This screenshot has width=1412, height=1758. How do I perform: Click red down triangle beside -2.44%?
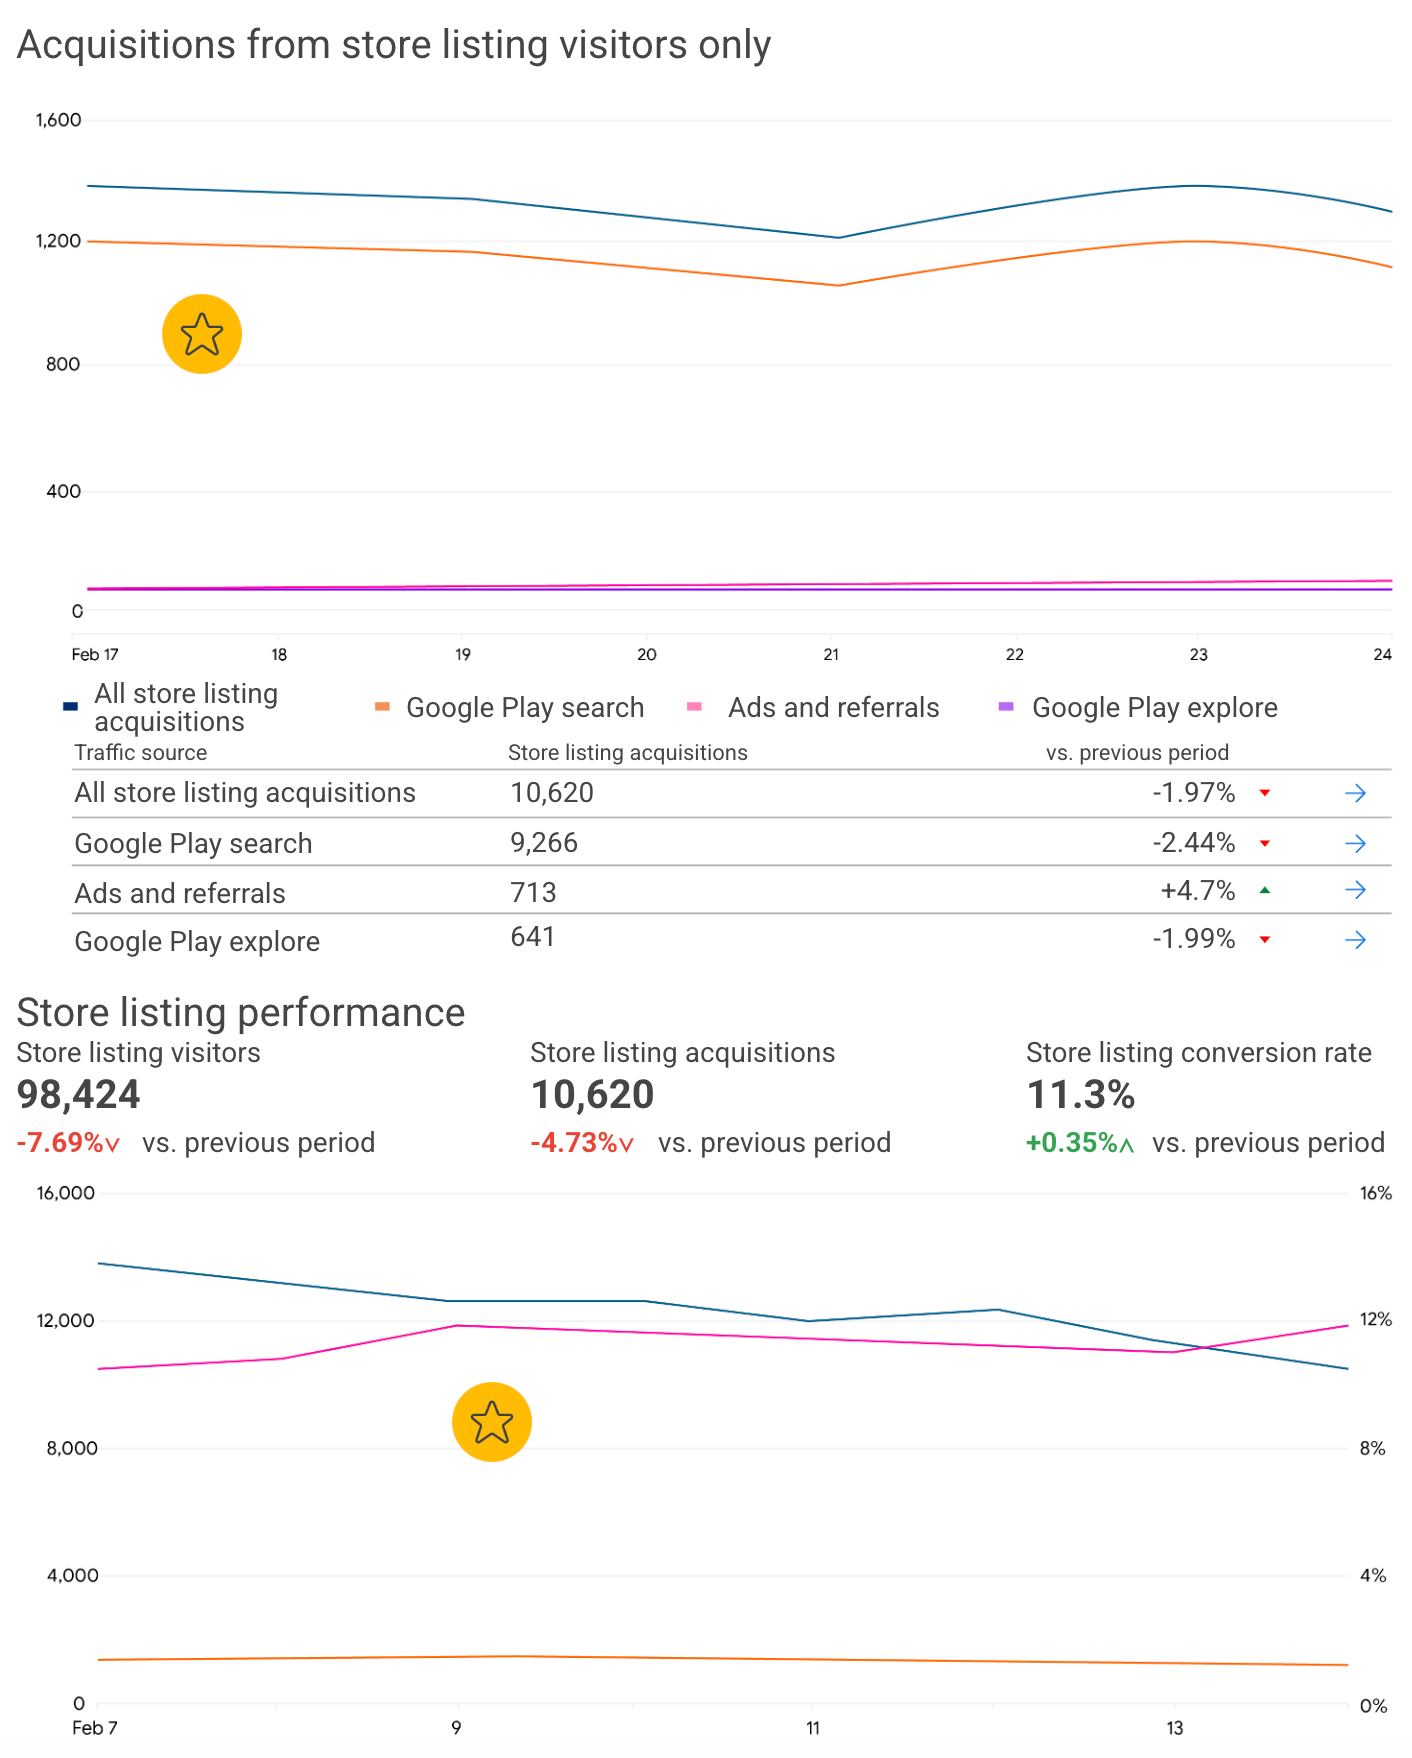tap(1265, 843)
